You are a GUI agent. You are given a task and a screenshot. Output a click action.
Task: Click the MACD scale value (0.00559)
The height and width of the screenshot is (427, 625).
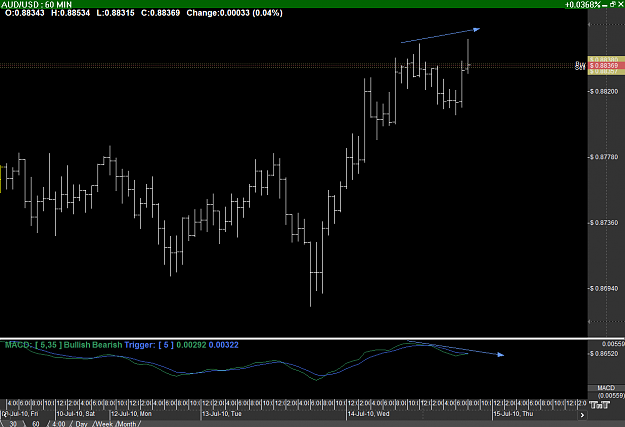[611, 395]
